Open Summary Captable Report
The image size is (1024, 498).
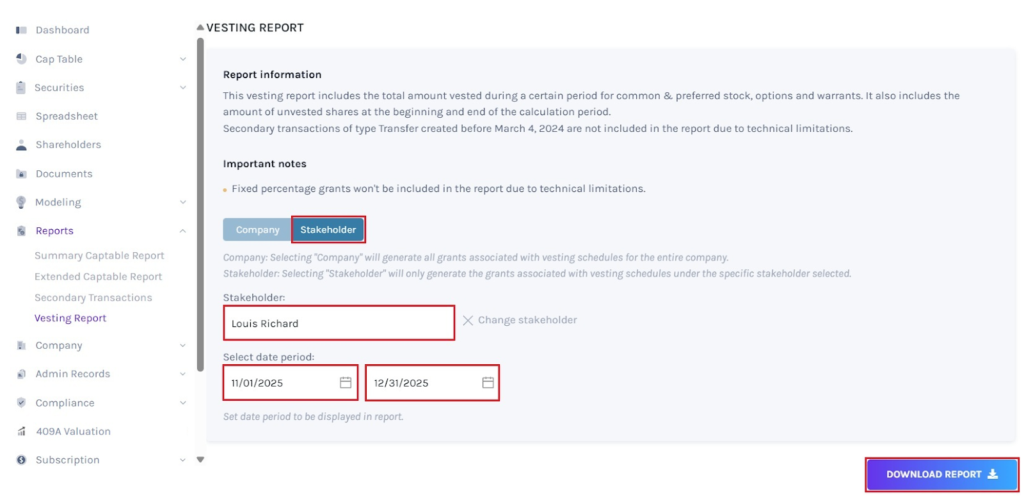click(99, 256)
